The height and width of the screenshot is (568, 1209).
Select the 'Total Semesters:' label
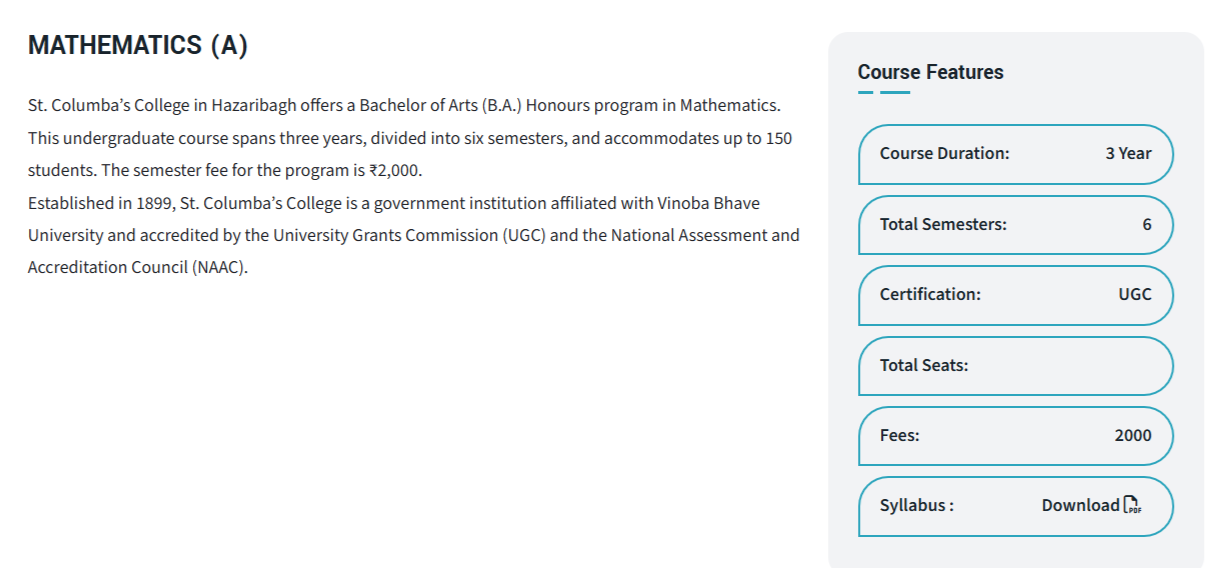click(943, 224)
